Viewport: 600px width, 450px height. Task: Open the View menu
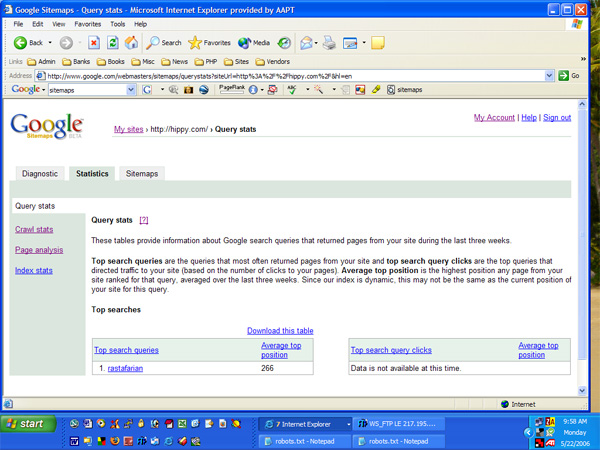point(59,24)
